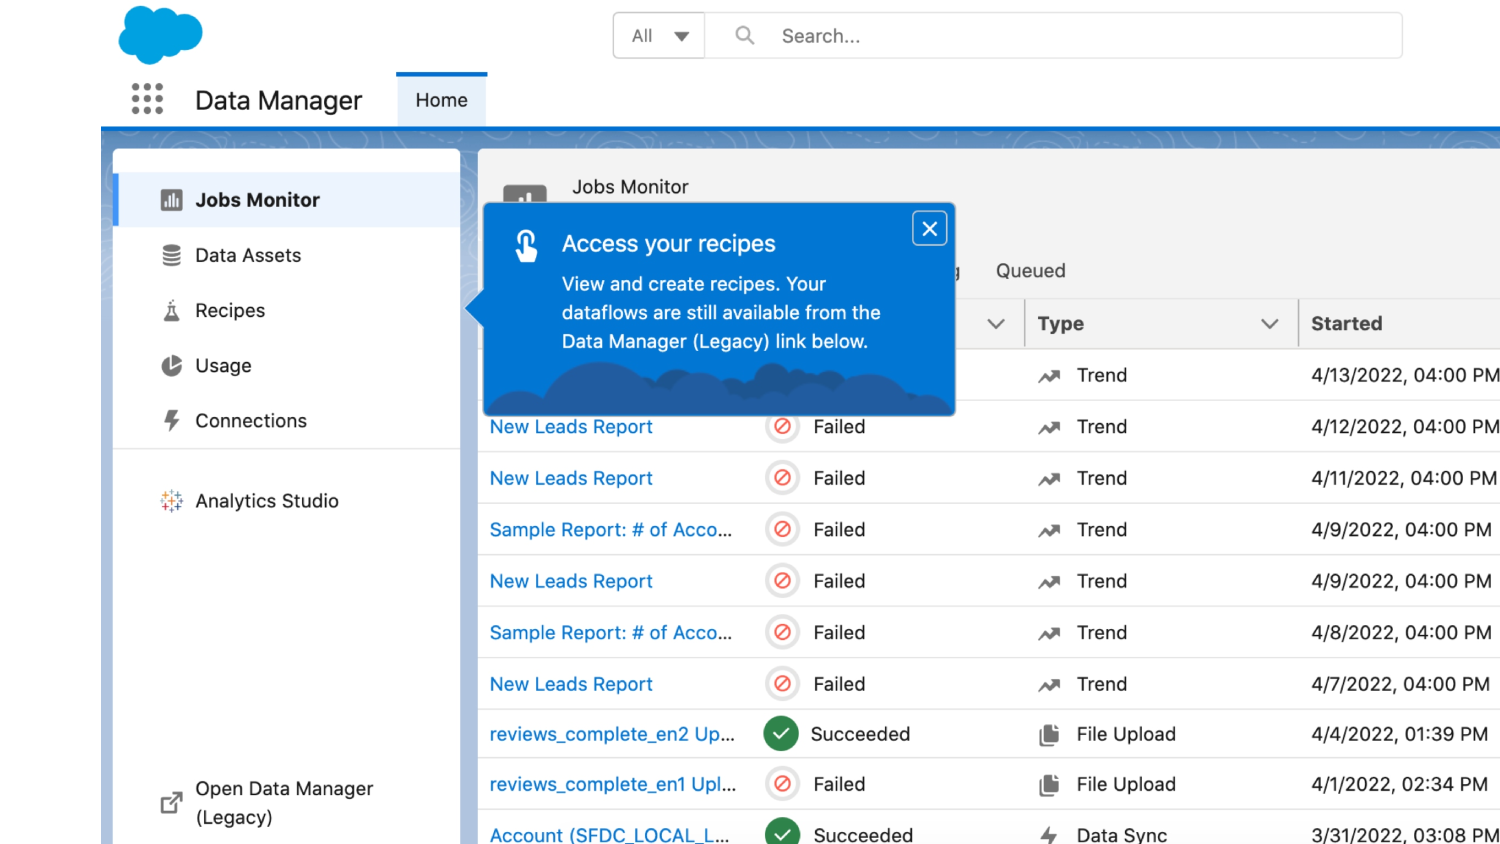Switch to the Home tab
Image resolution: width=1500 pixels, height=844 pixels.
(x=441, y=100)
